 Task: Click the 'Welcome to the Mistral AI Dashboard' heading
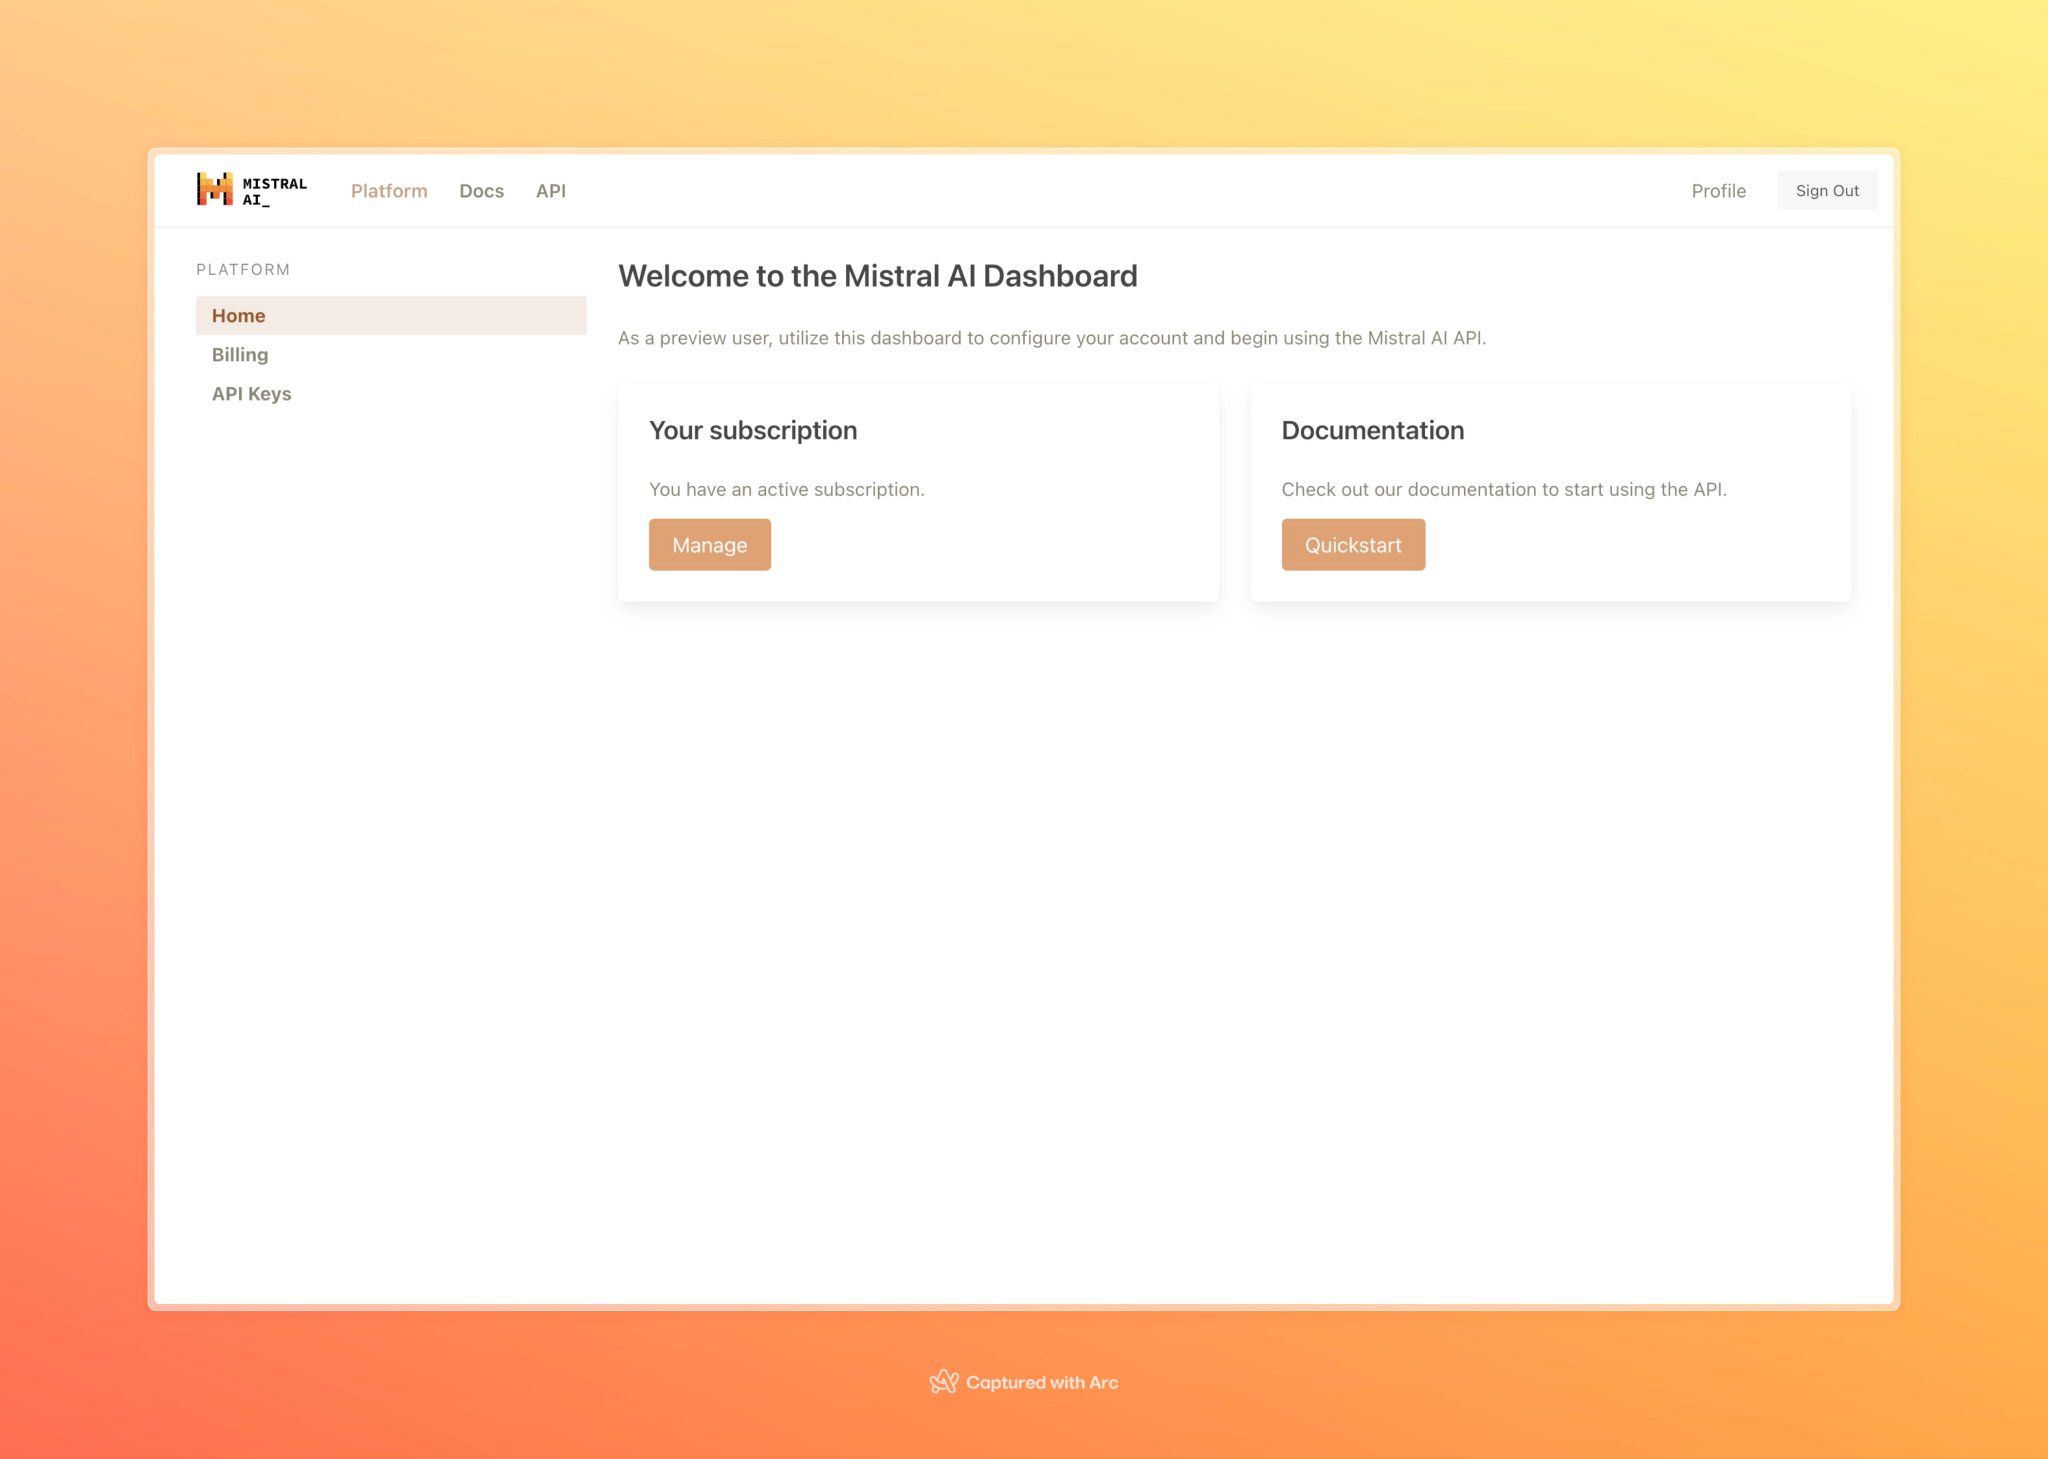(878, 276)
